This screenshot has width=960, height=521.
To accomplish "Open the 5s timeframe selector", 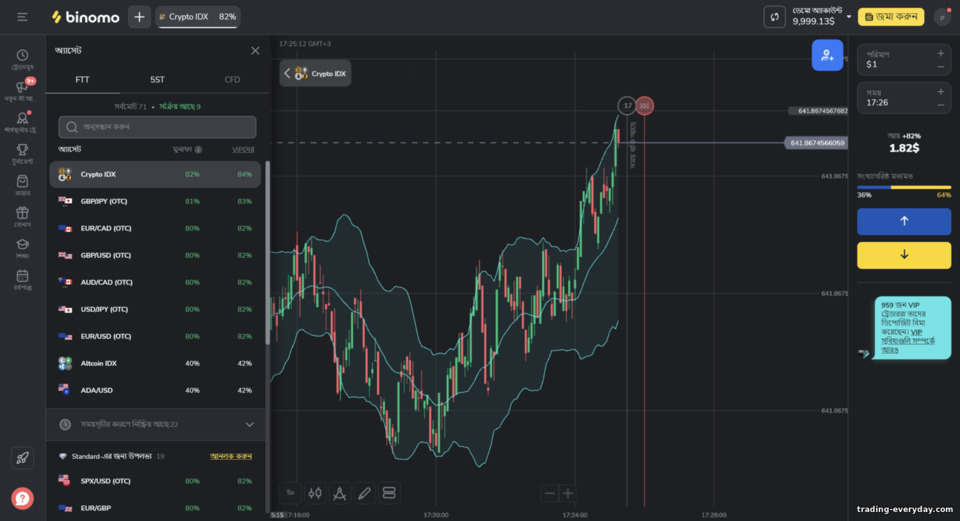I will coord(290,493).
